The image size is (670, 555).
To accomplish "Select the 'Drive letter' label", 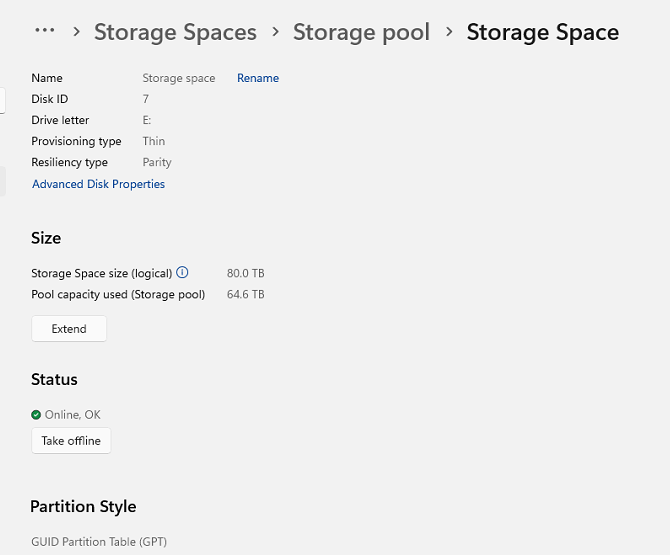I will point(60,120).
